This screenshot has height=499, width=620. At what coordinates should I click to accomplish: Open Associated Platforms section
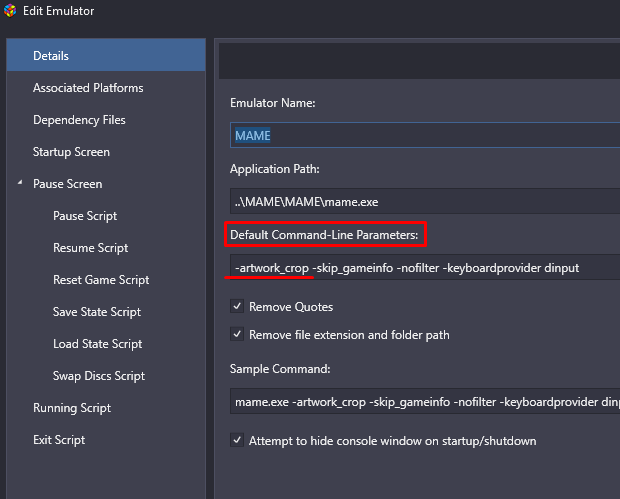pos(106,88)
